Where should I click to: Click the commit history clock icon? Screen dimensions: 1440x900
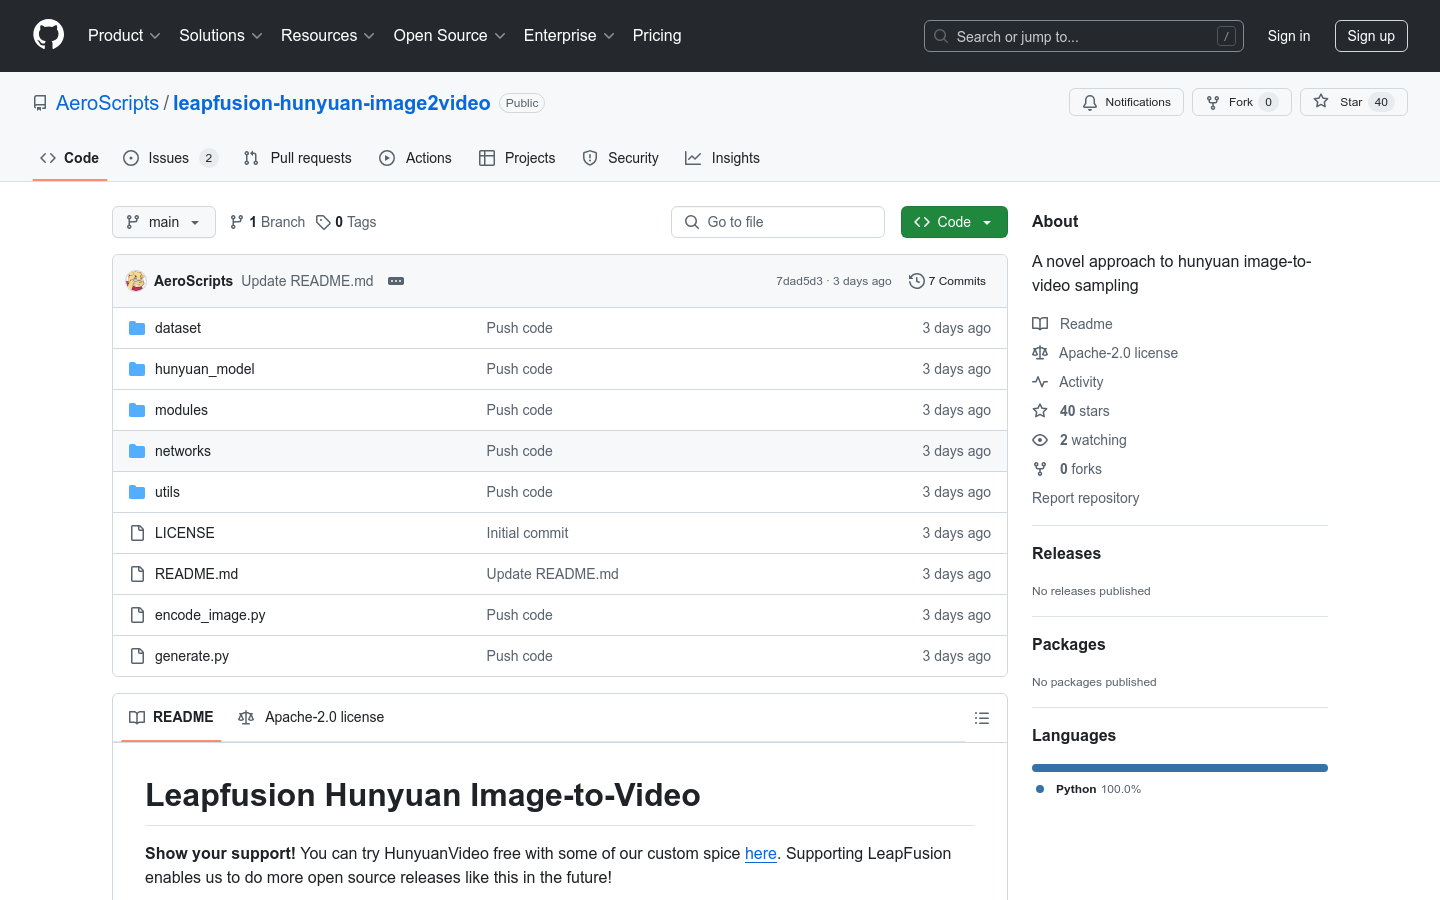click(916, 281)
